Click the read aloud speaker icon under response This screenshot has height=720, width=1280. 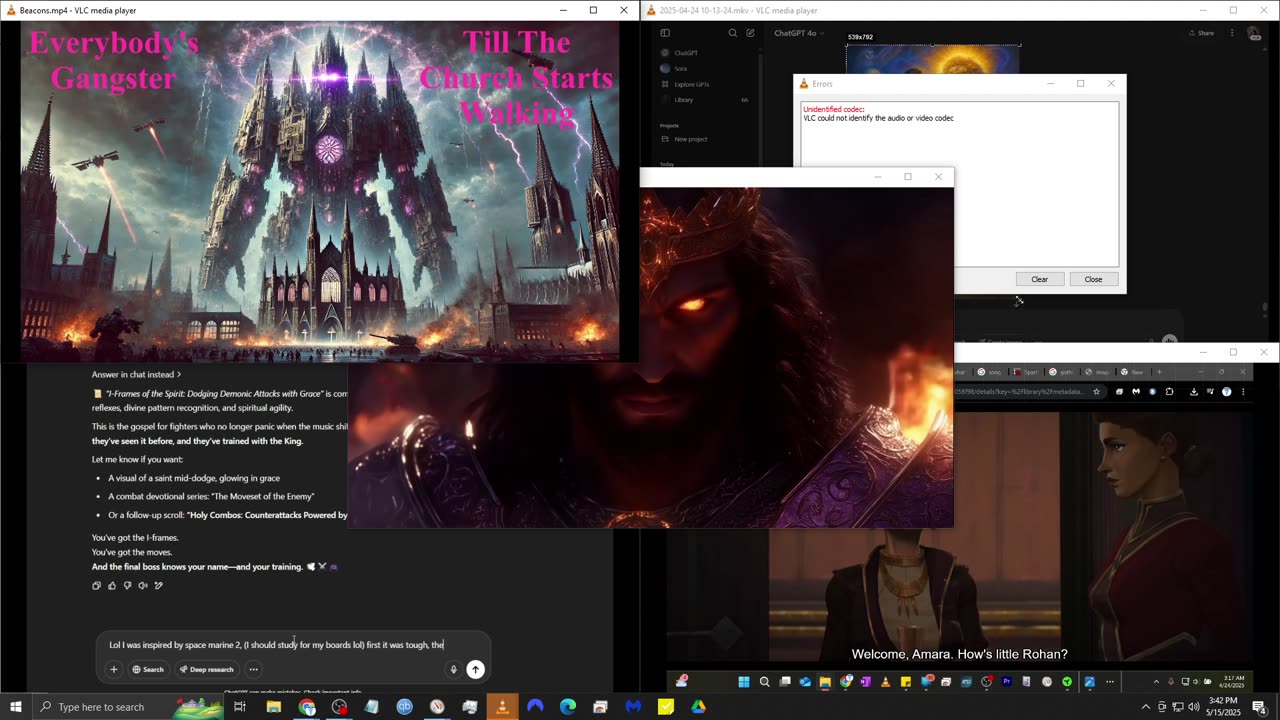coord(143,586)
